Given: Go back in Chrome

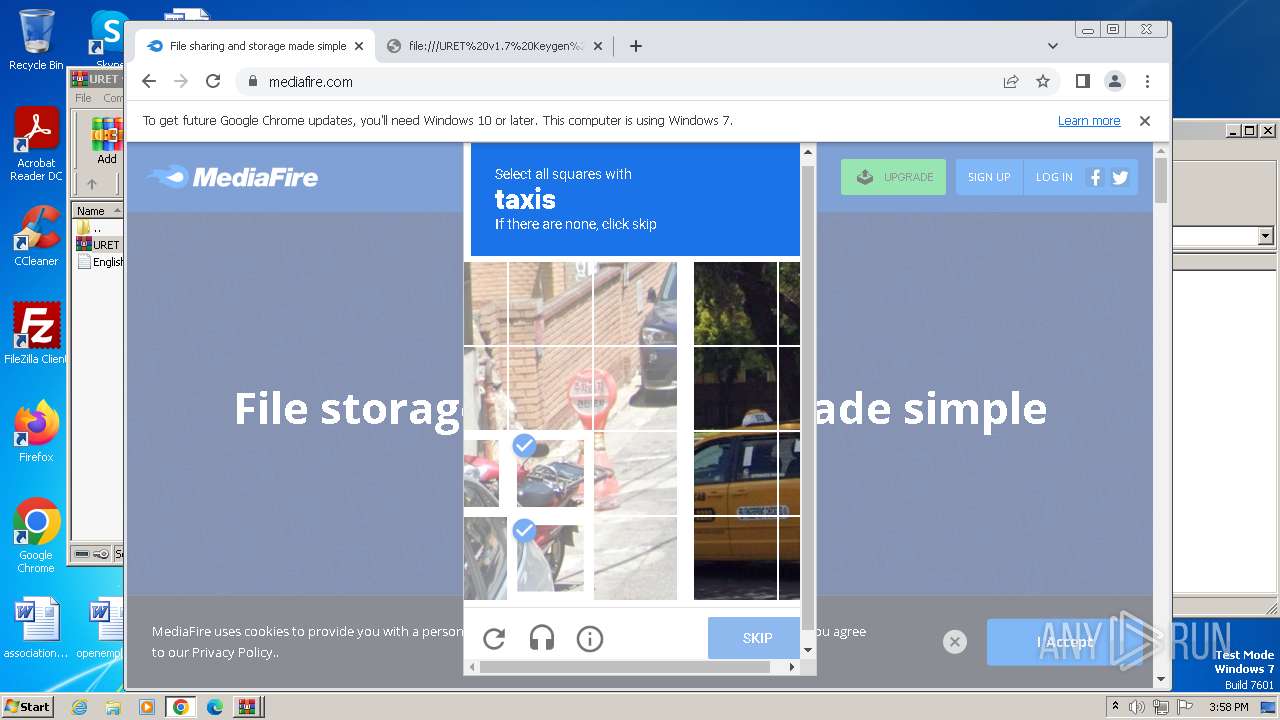Looking at the screenshot, I should click(x=149, y=82).
